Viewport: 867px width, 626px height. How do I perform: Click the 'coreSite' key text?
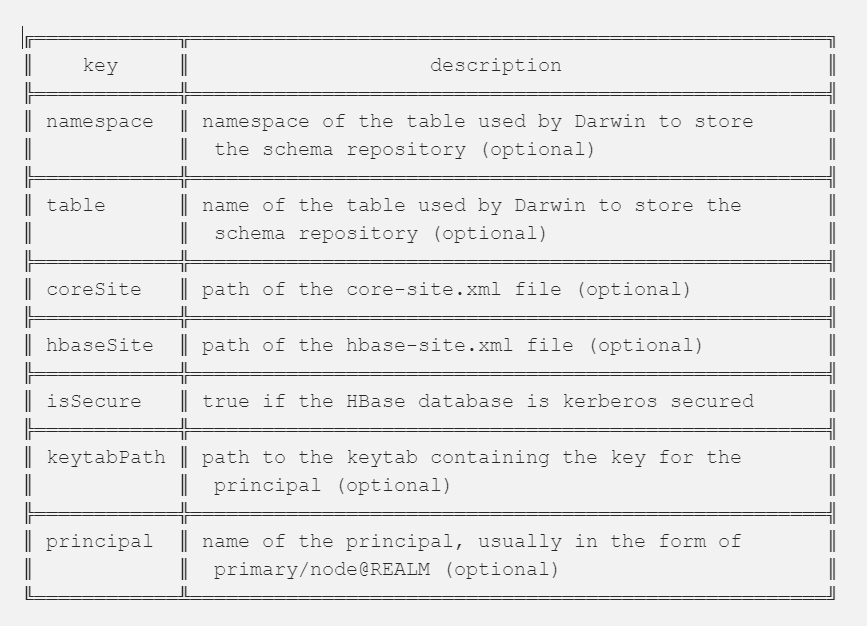pos(94,289)
